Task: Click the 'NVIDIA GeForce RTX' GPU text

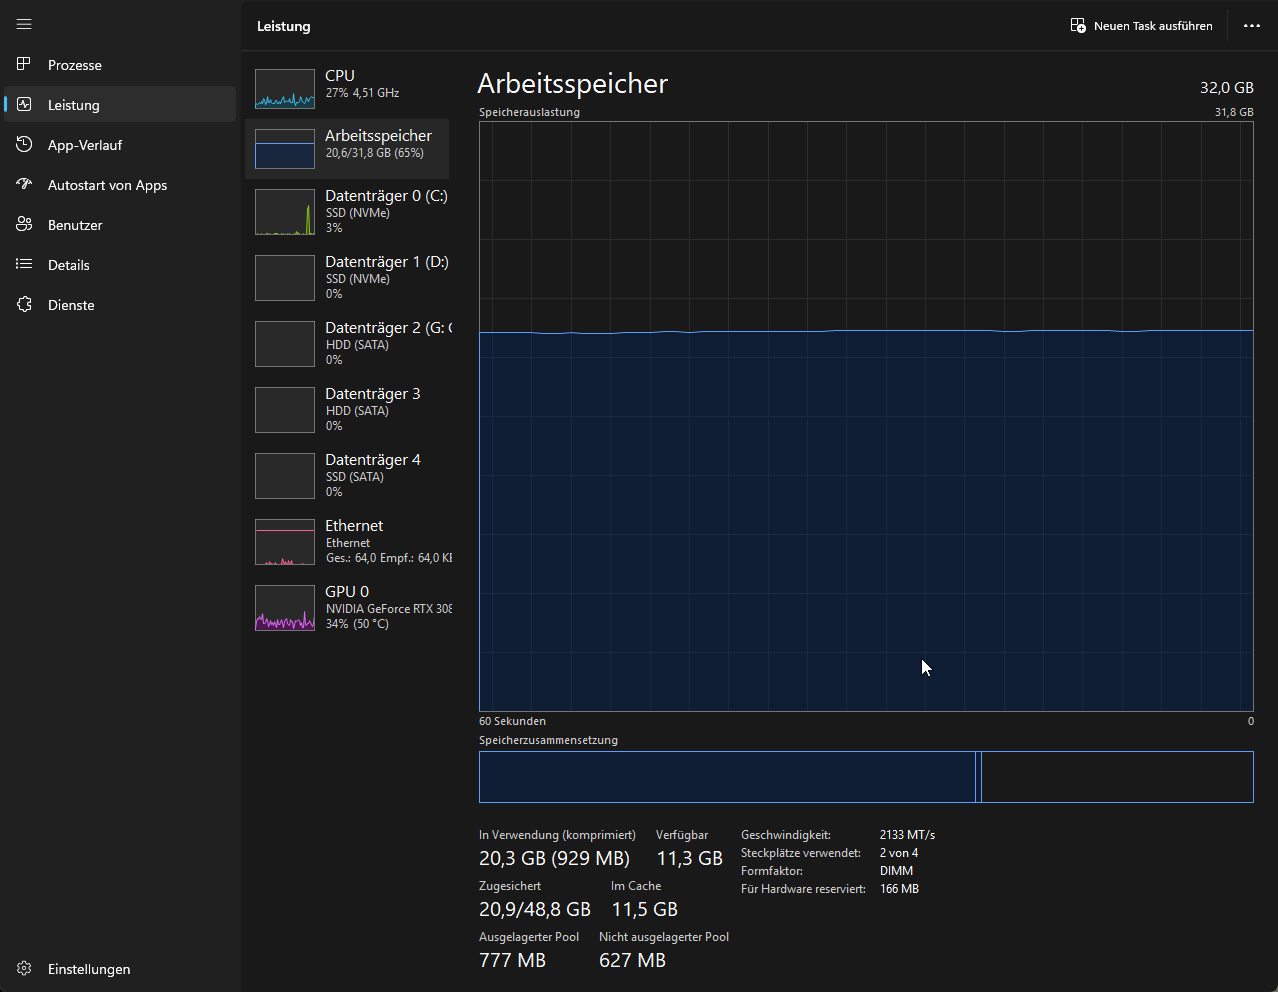Action: click(389, 609)
